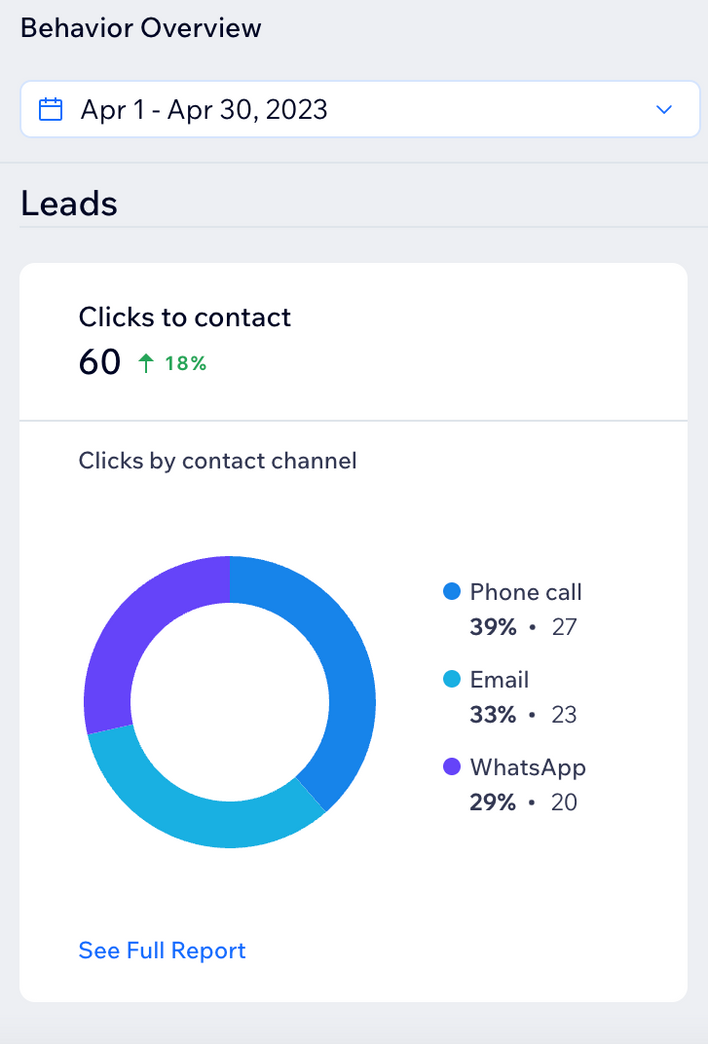This screenshot has height=1044, width=708.
Task: Open the Apr 1 - Apr 30, 2023 date selector
Action: tap(204, 109)
